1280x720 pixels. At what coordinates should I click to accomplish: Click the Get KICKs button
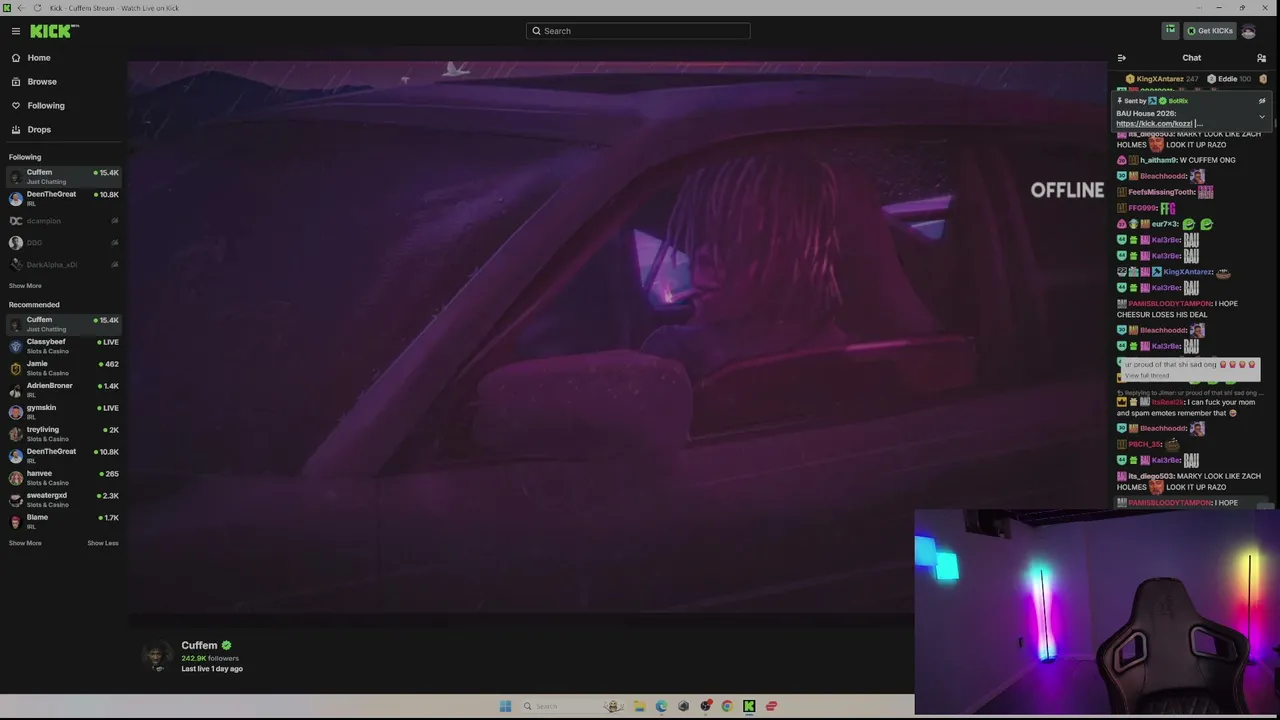click(x=1210, y=31)
